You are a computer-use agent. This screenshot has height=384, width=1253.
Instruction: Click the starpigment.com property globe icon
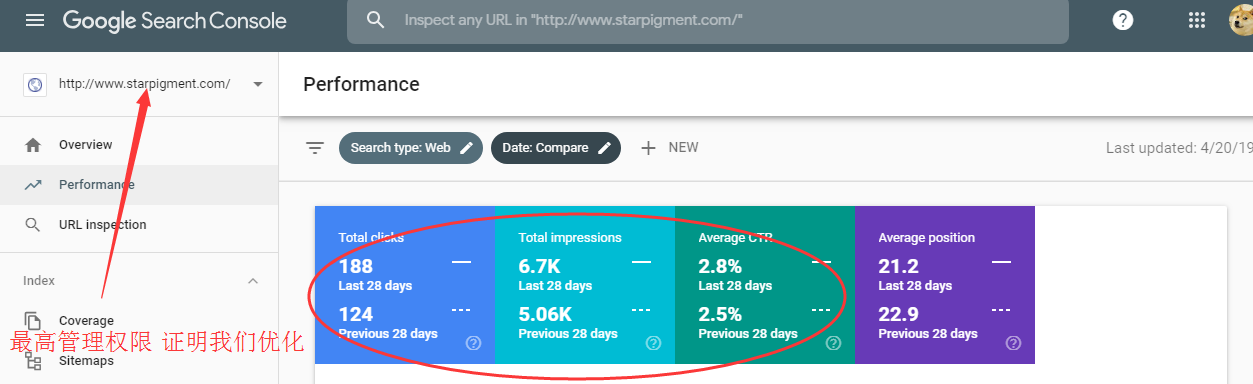(34, 84)
